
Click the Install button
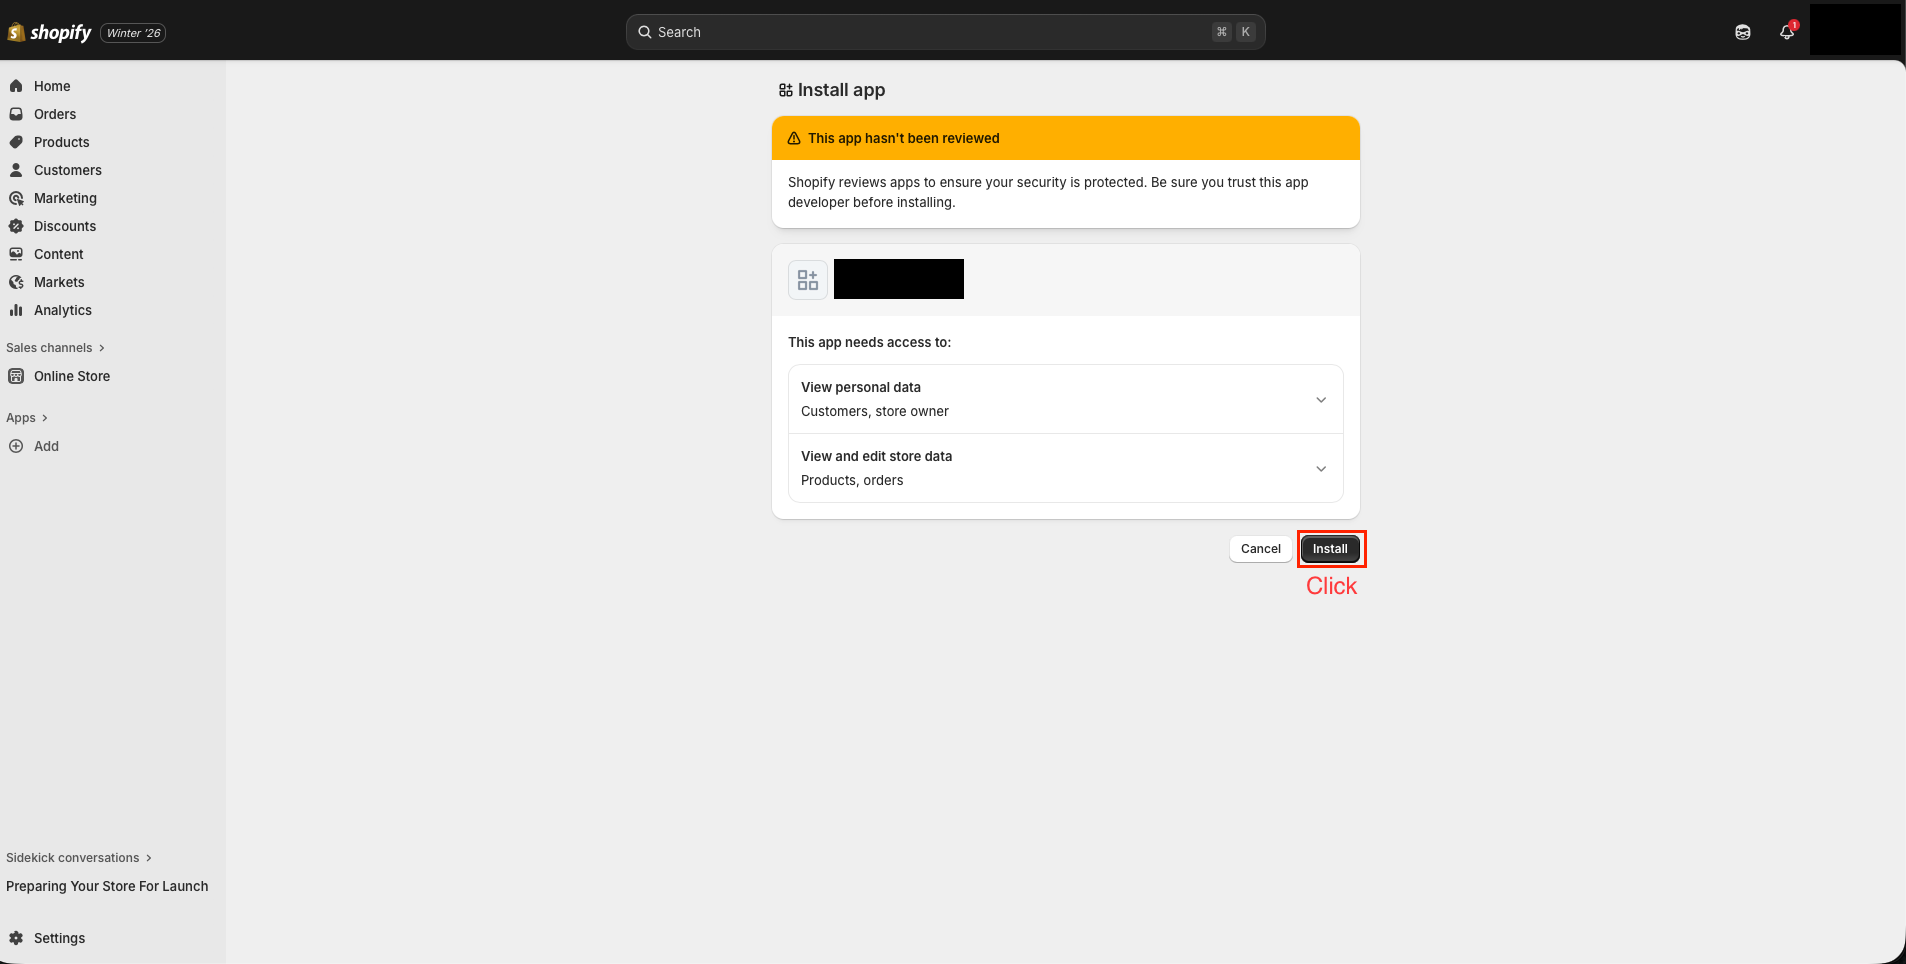(x=1331, y=549)
